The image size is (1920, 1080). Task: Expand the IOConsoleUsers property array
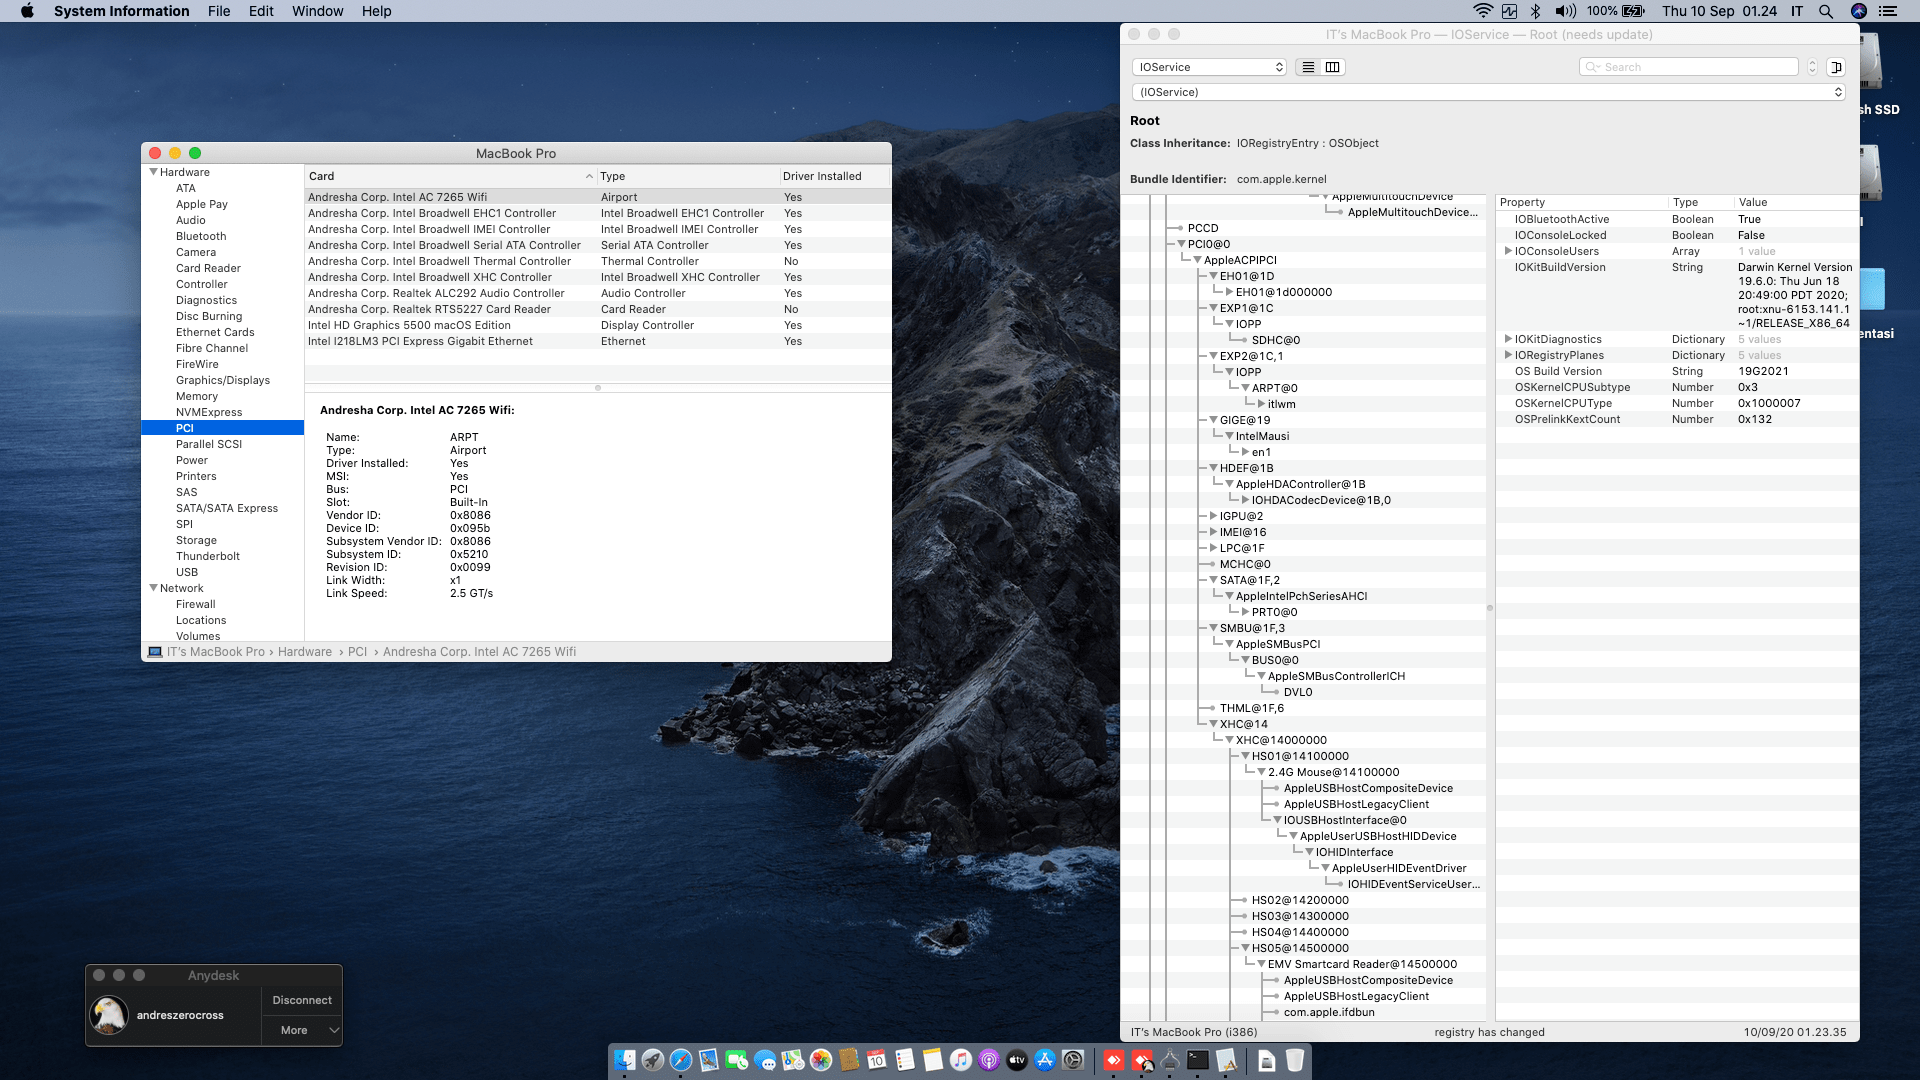click(1508, 251)
